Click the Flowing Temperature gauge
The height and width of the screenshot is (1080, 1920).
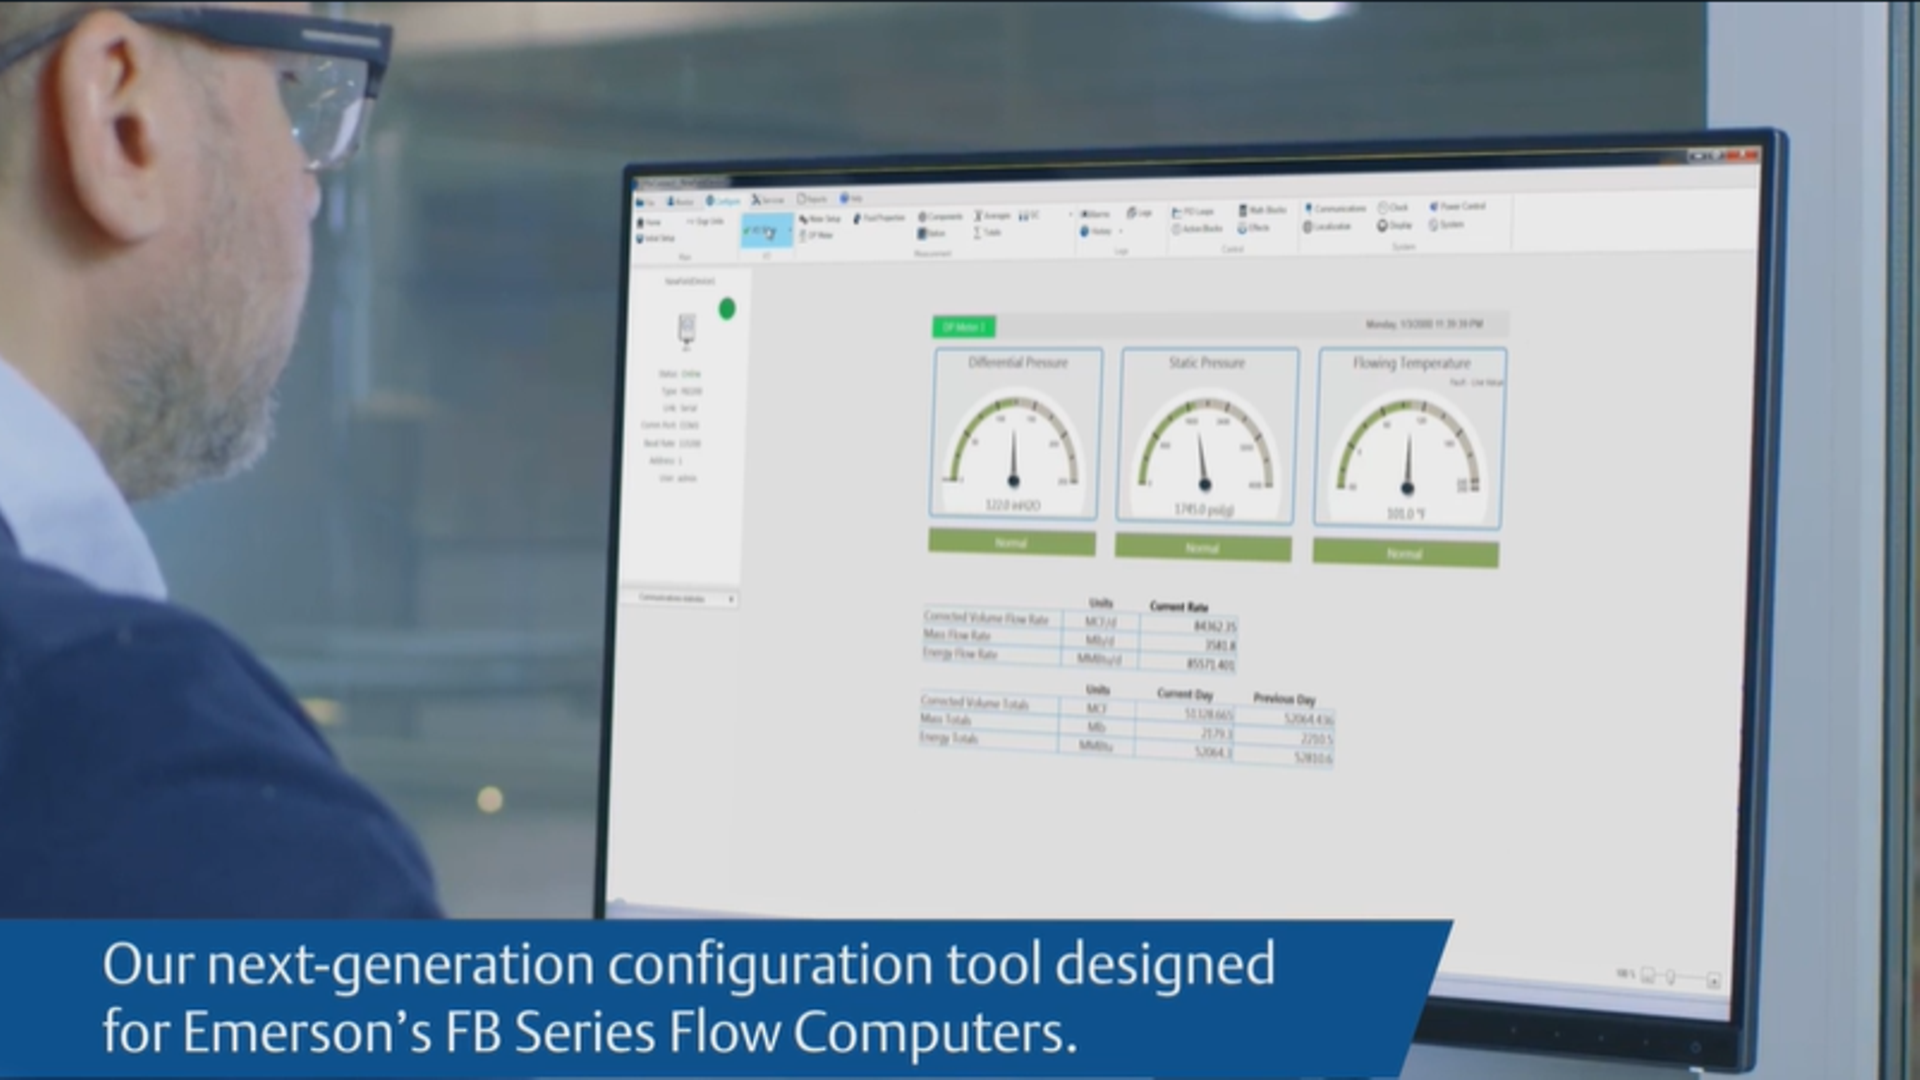tap(1408, 438)
